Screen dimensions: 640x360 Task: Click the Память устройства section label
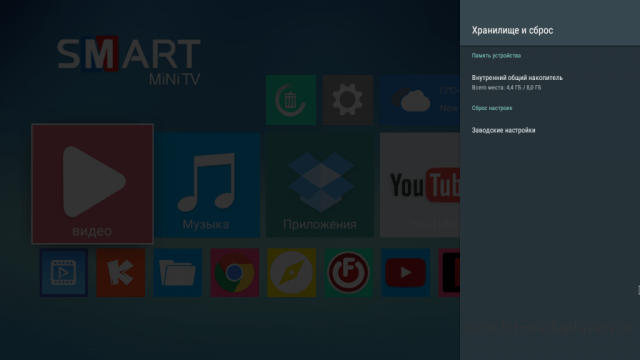496,56
